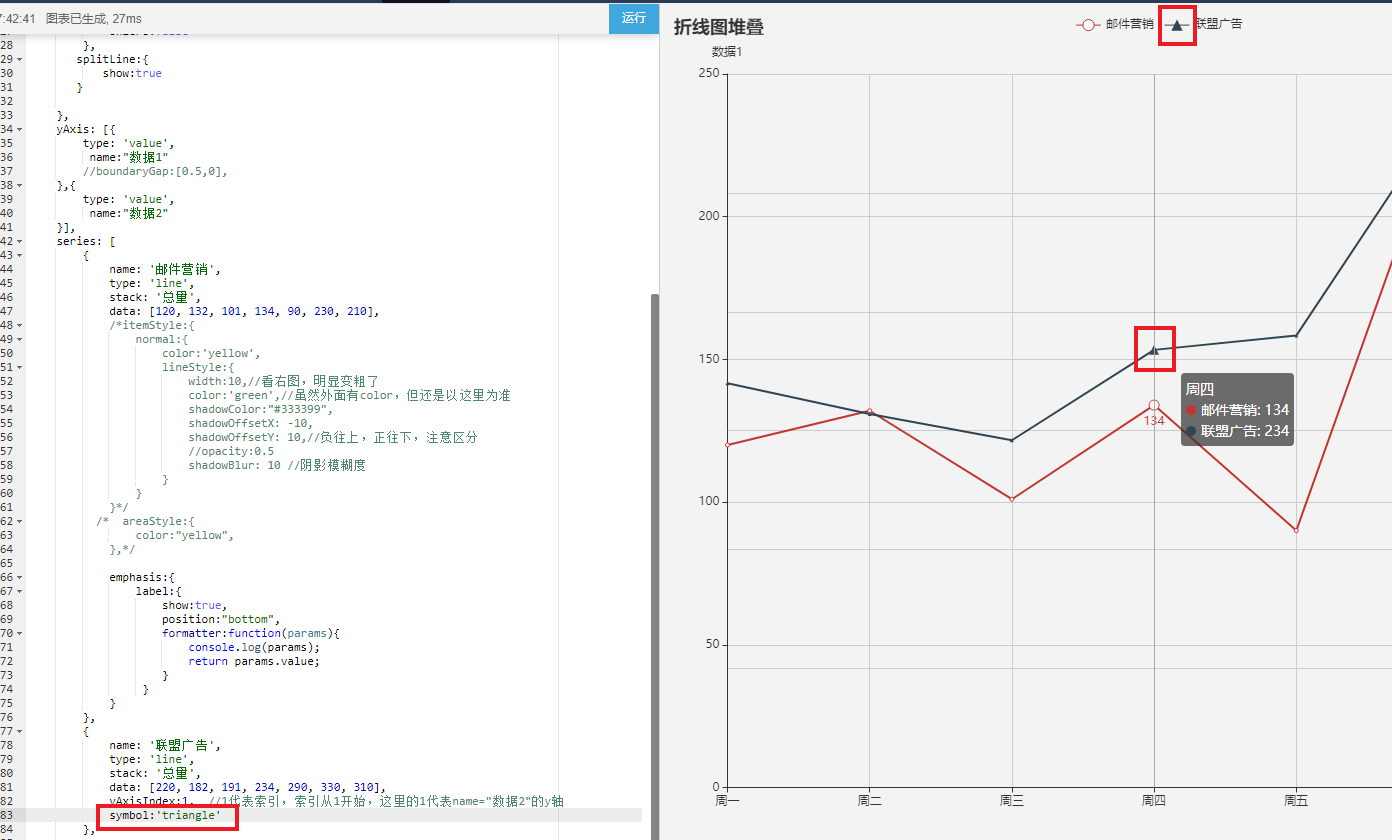Click the 150 y-axis label
1392x840 pixels.
709,359
